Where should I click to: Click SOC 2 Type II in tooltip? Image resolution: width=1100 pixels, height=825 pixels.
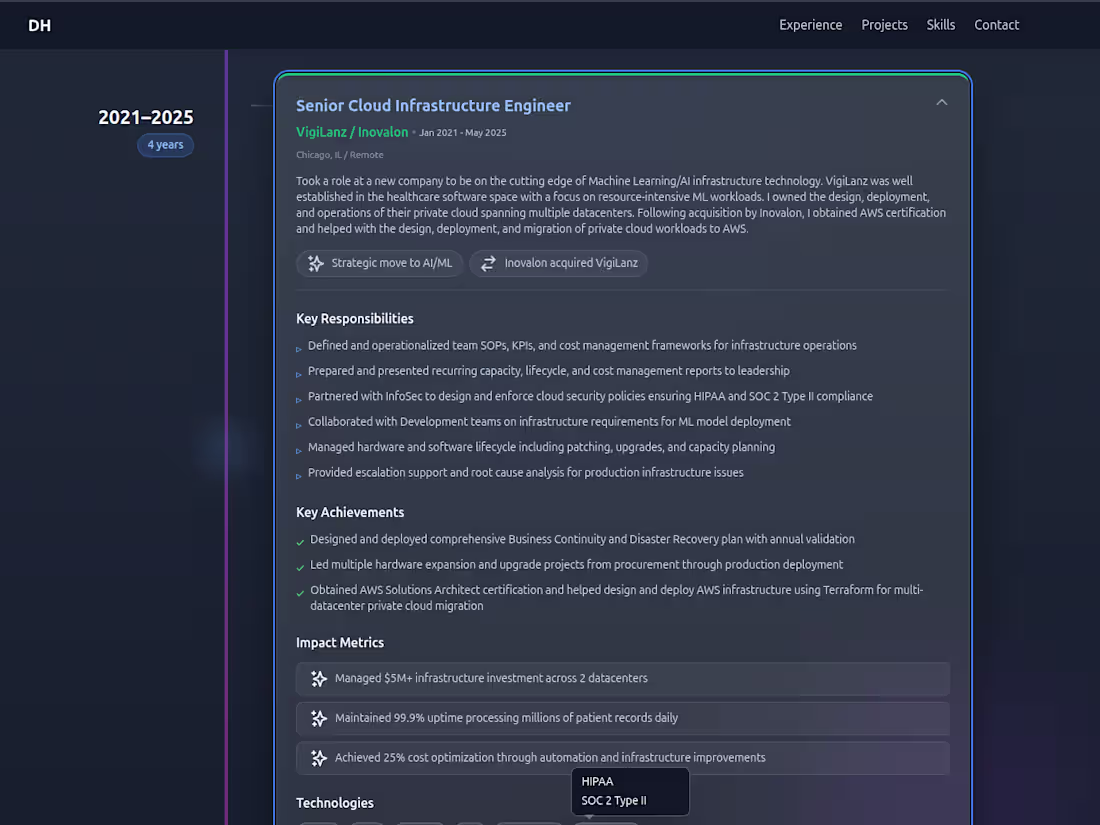pyautogui.click(x=614, y=800)
